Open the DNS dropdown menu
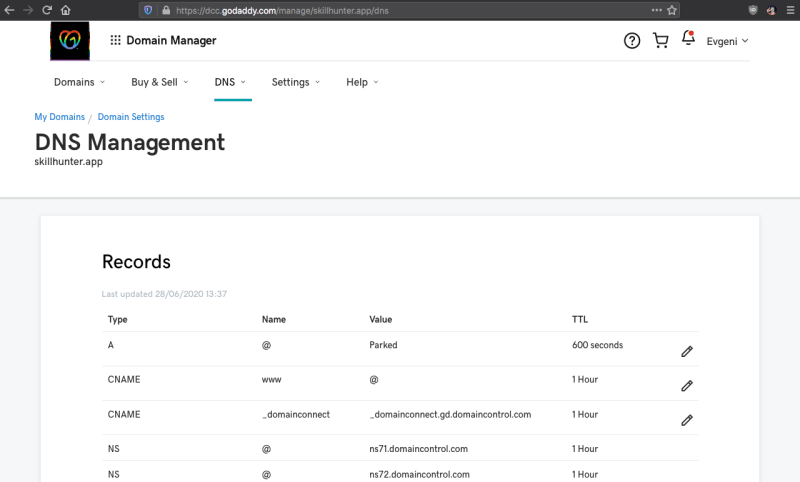The height and width of the screenshot is (482, 800). (230, 82)
